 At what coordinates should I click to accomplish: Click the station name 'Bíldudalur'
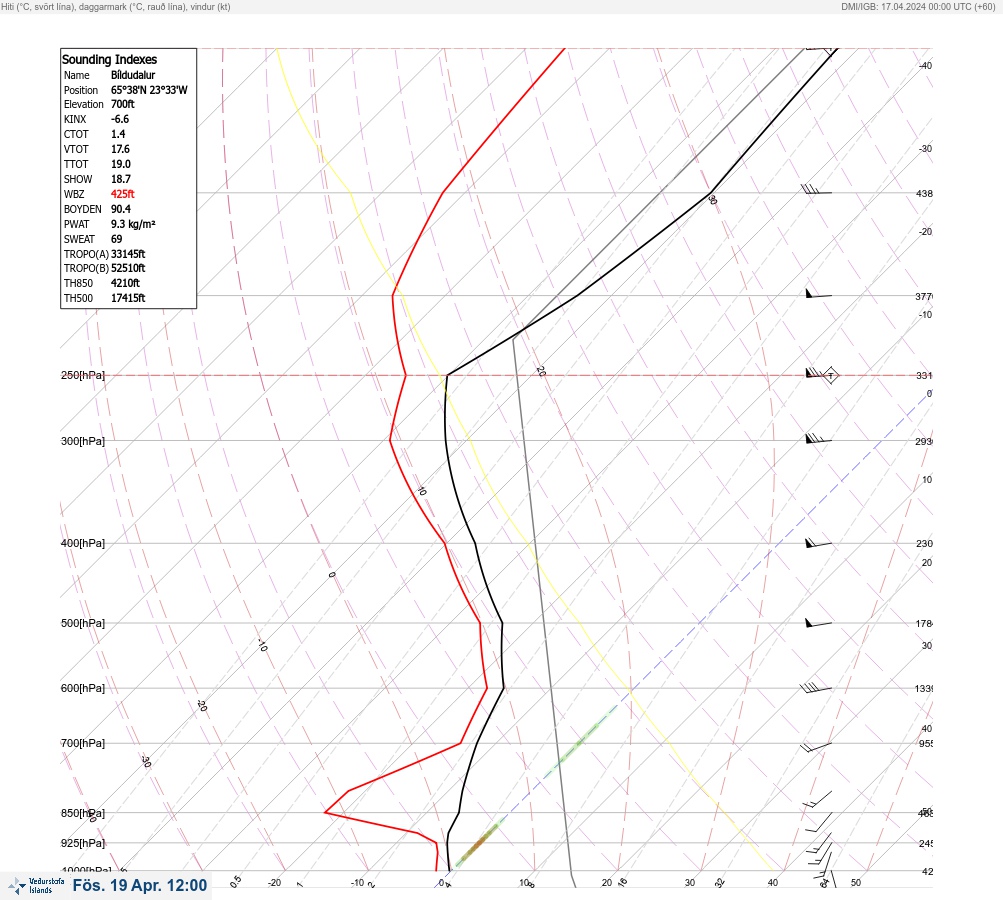[133, 75]
